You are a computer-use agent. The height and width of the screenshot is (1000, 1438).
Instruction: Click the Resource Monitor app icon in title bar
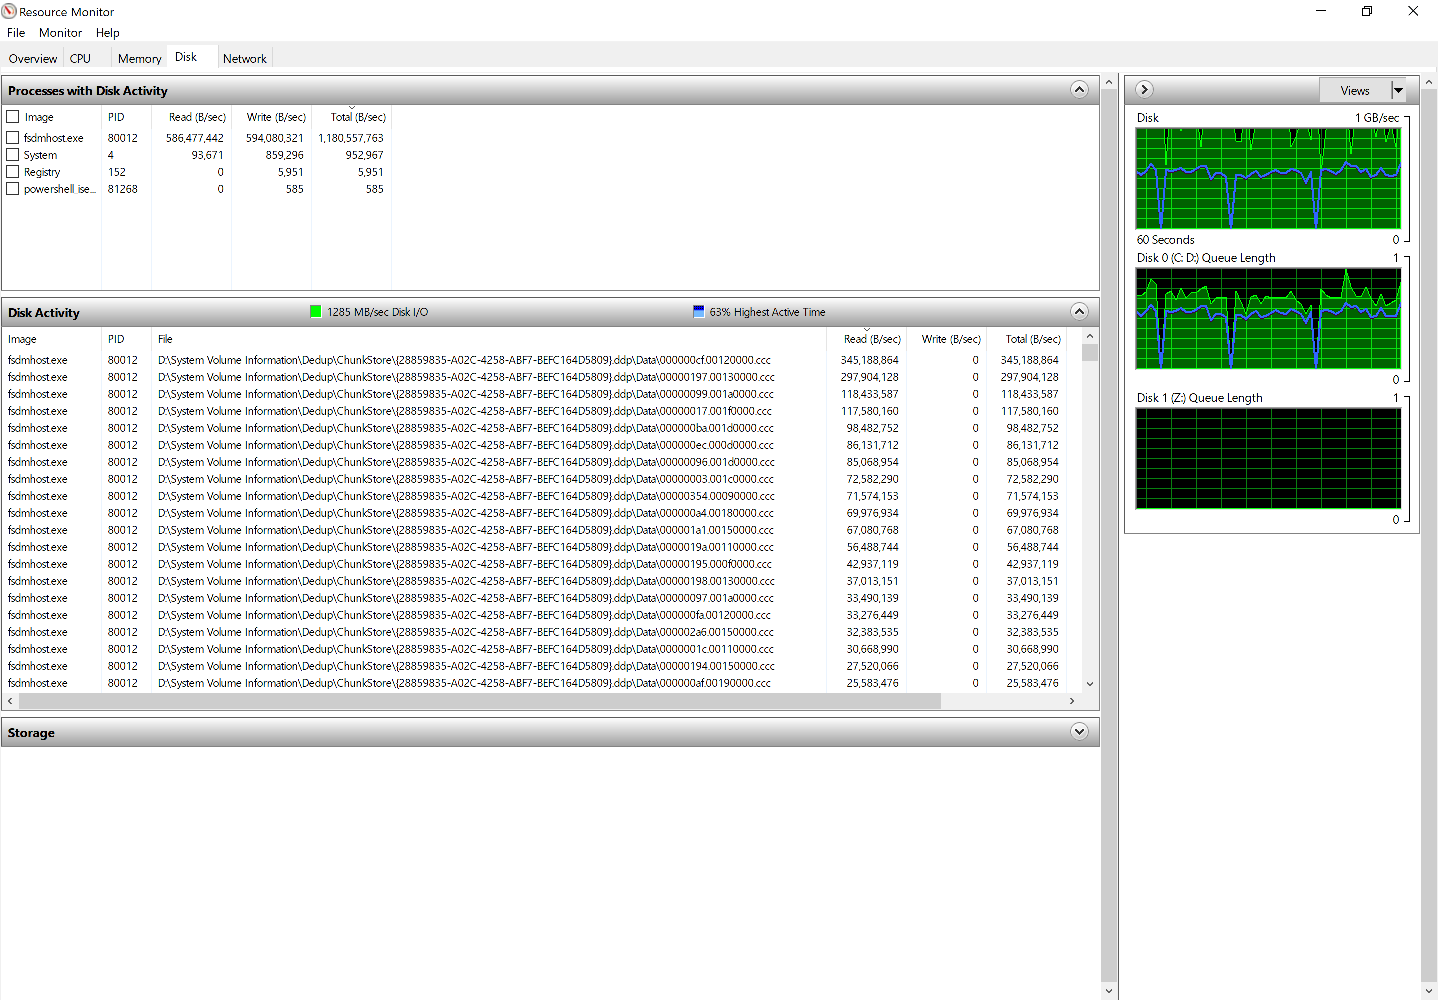pyautogui.click(x=9, y=11)
